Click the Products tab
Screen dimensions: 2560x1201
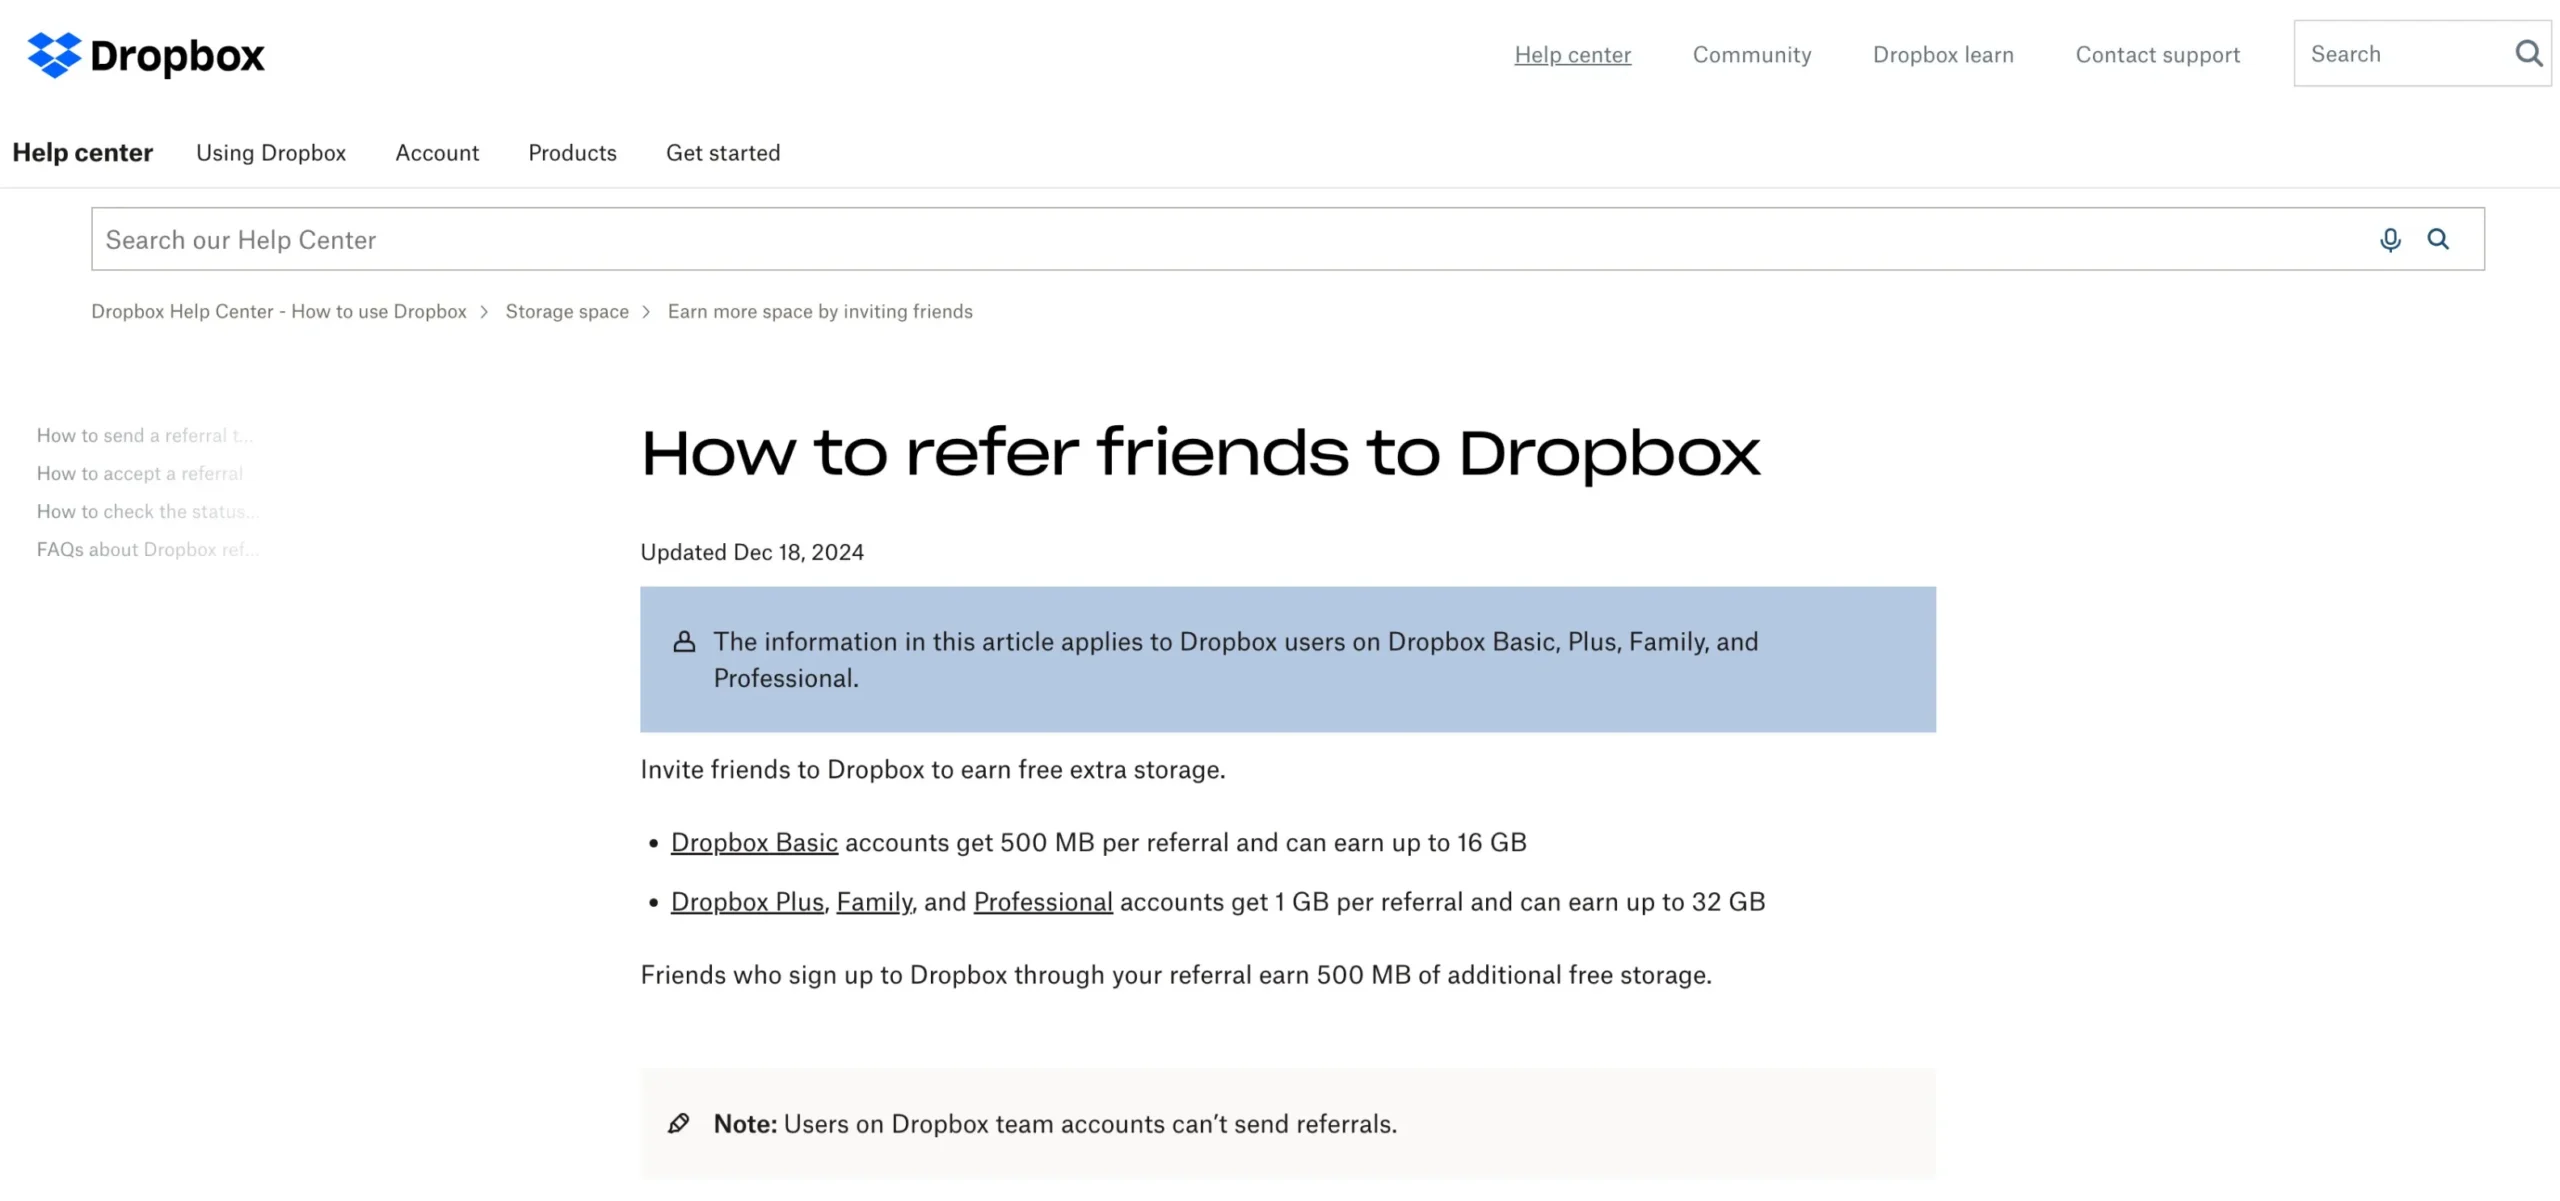pos(571,152)
